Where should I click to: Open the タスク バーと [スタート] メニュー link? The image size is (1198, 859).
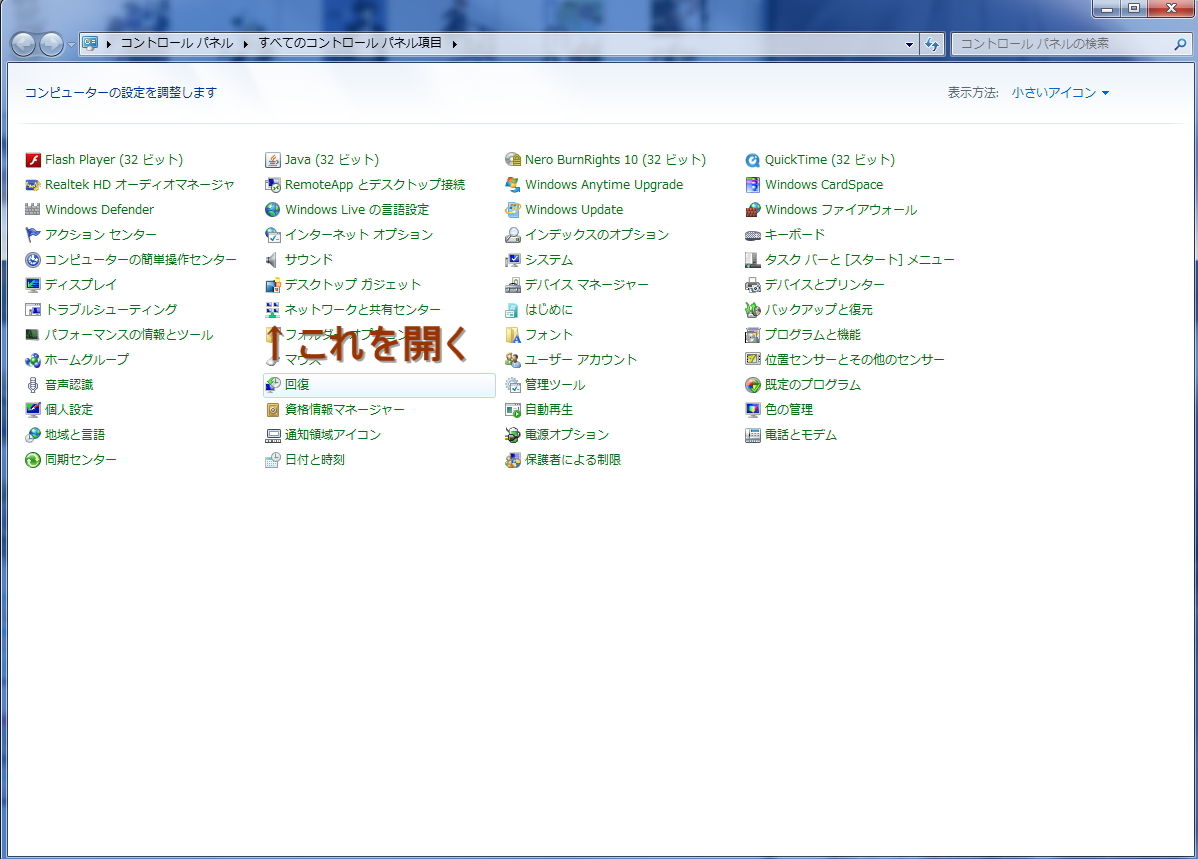[x=860, y=260]
